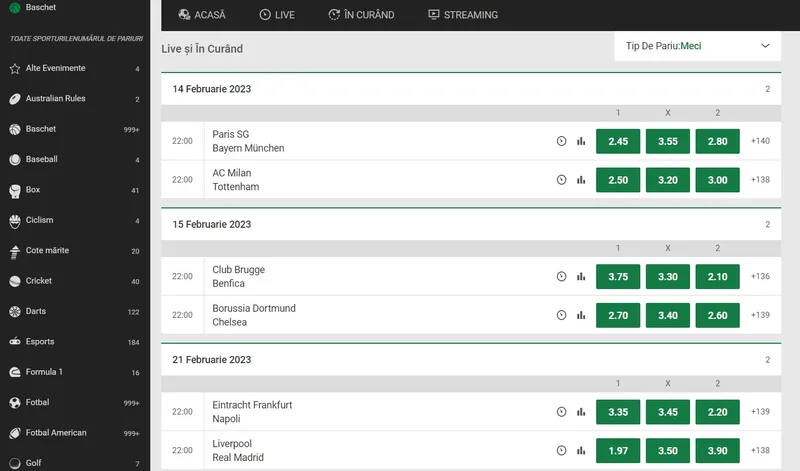Expand the Tip De Pariu dropdown
This screenshot has height=471, width=800.
pyautogui.click(x=697, y=46)
